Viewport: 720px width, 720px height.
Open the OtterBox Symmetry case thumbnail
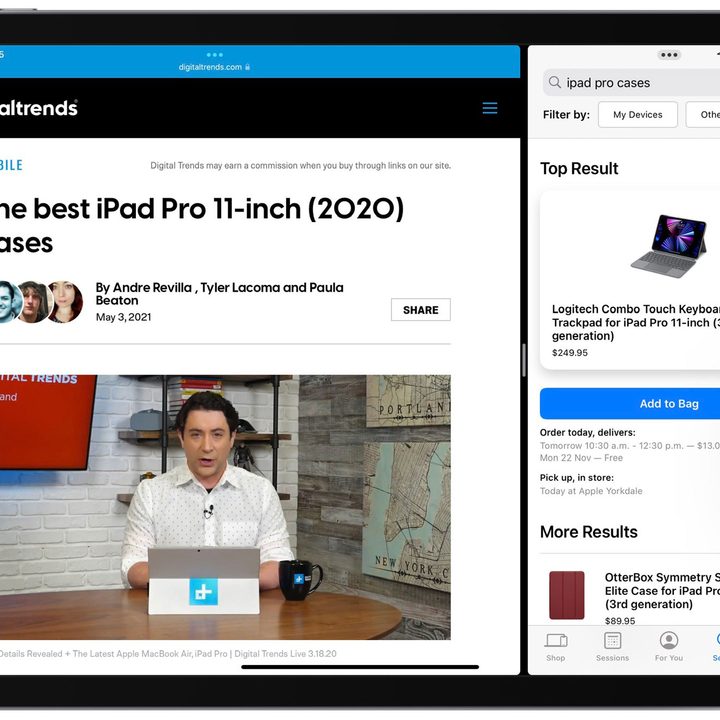(x=567, y=595)
